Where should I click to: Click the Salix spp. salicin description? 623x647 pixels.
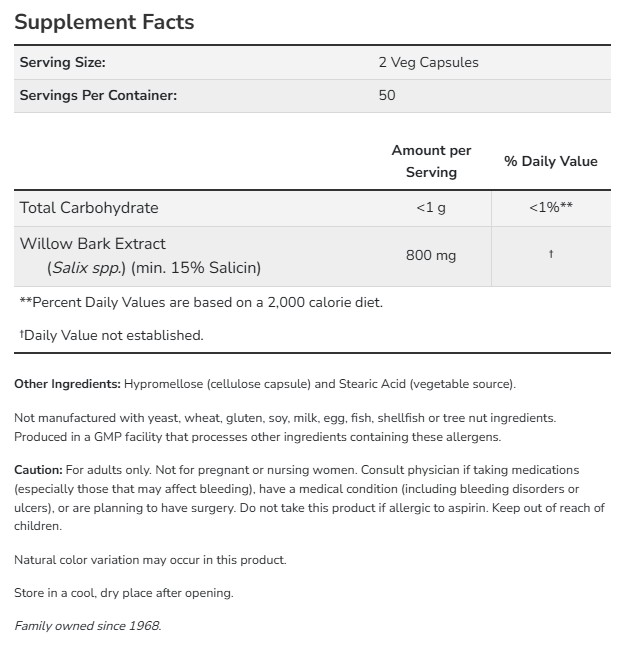tap(154, 268)
